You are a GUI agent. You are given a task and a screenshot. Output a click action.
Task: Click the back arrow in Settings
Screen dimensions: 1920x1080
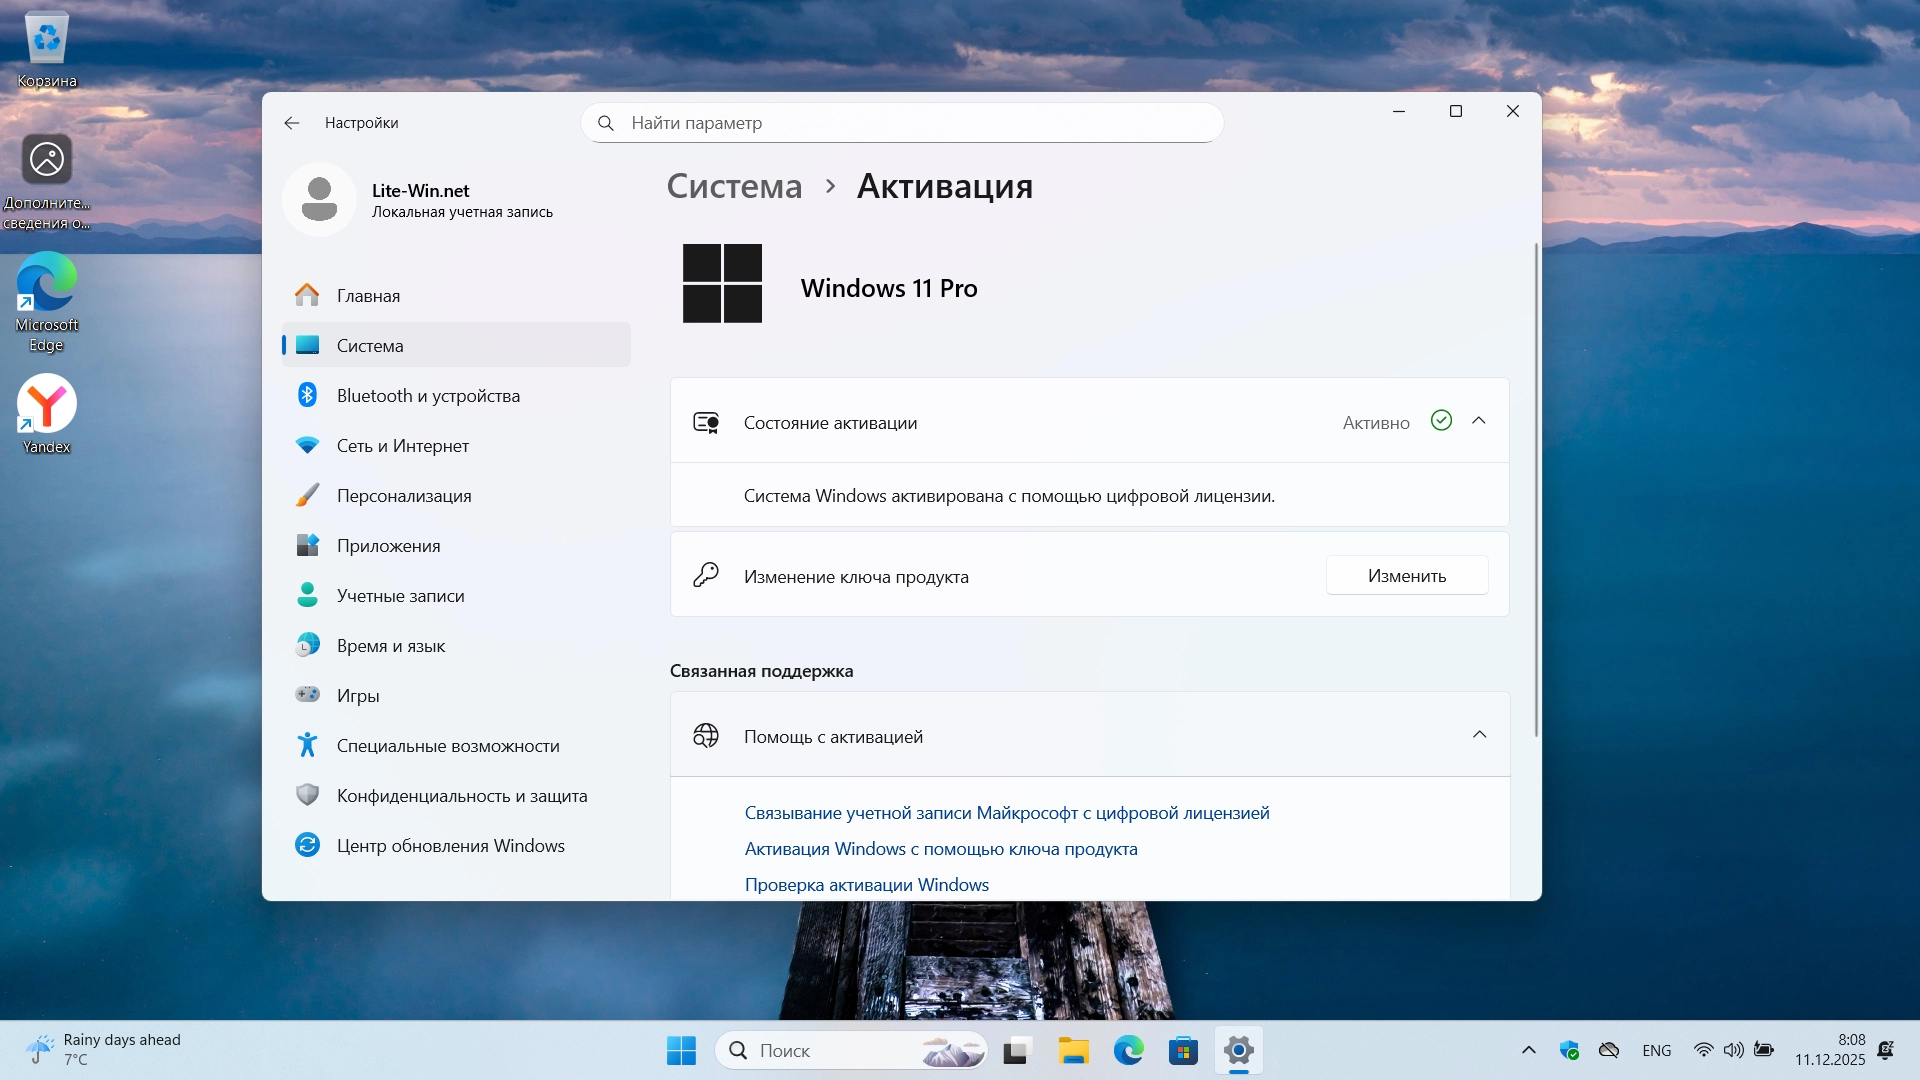coord(291,123)
